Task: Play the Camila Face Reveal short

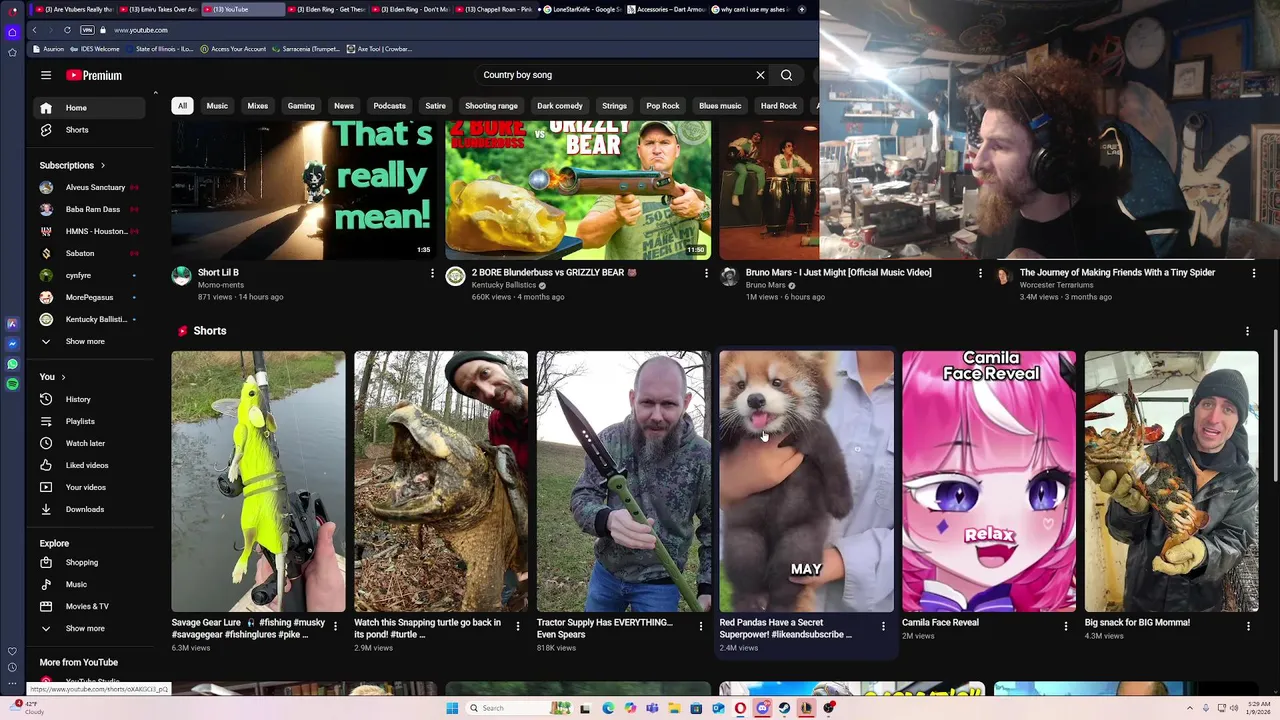Action: coord(989,481)
